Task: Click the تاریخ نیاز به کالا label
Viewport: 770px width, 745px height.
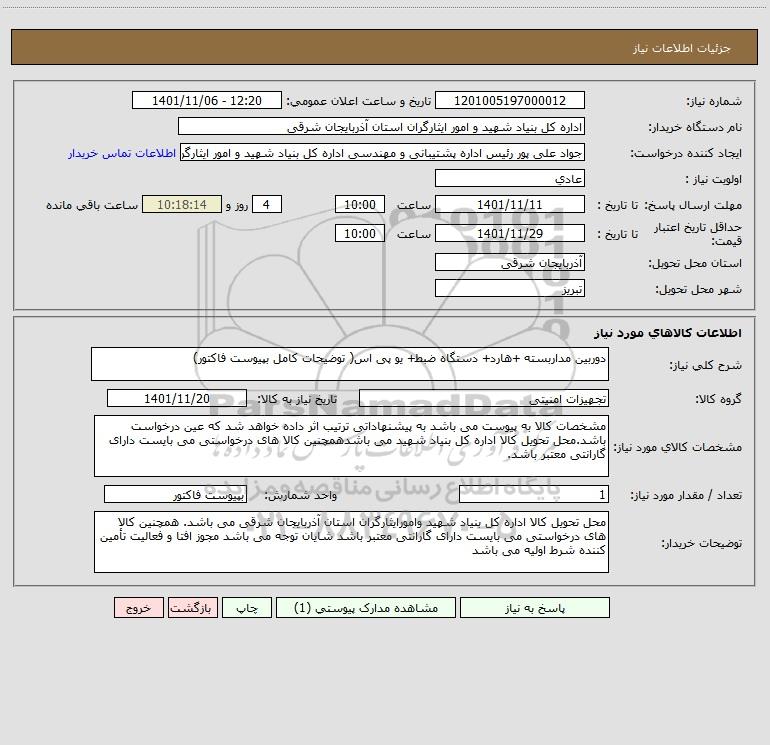Action: point(298,399)
